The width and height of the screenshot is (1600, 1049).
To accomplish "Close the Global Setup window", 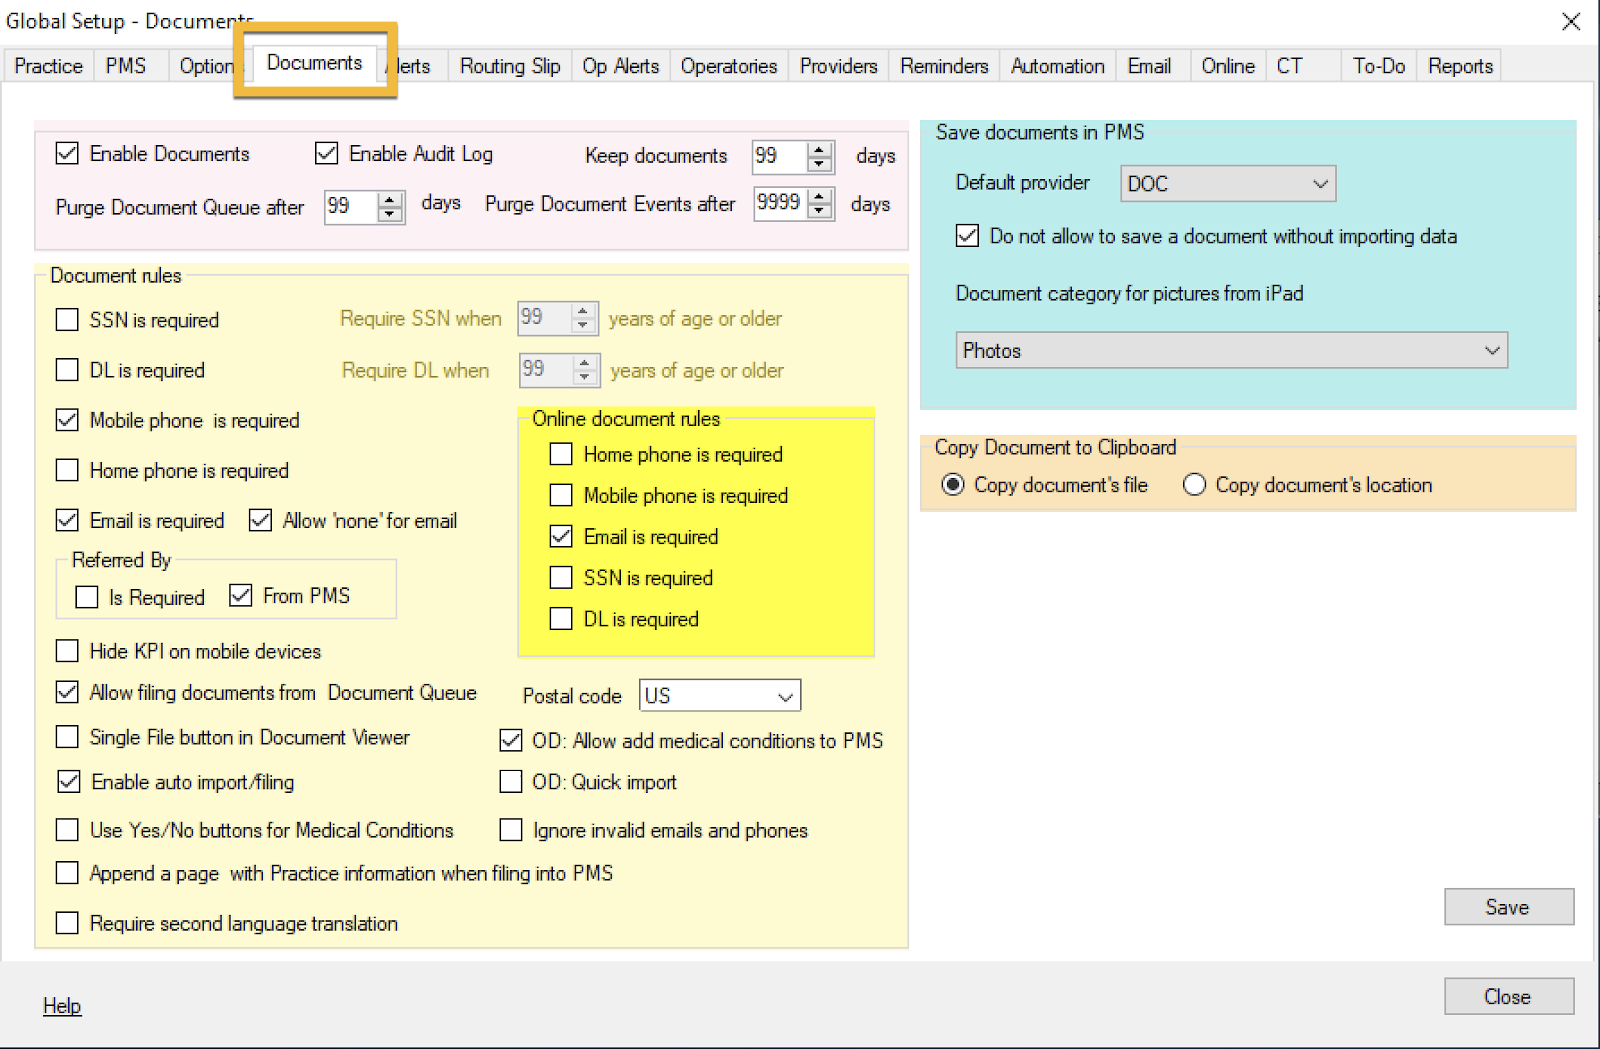I will (x=1571, y=22).
